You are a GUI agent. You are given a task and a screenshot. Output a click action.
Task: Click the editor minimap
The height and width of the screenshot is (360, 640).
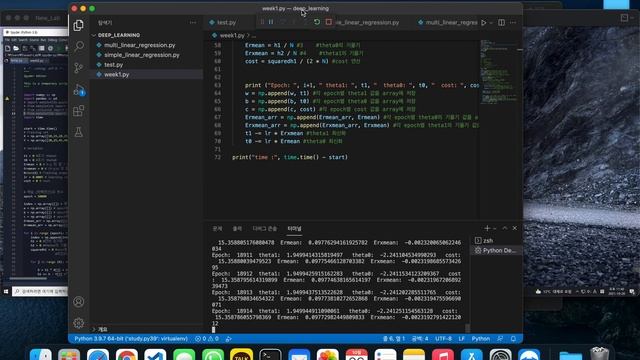[x=499, y=73]
